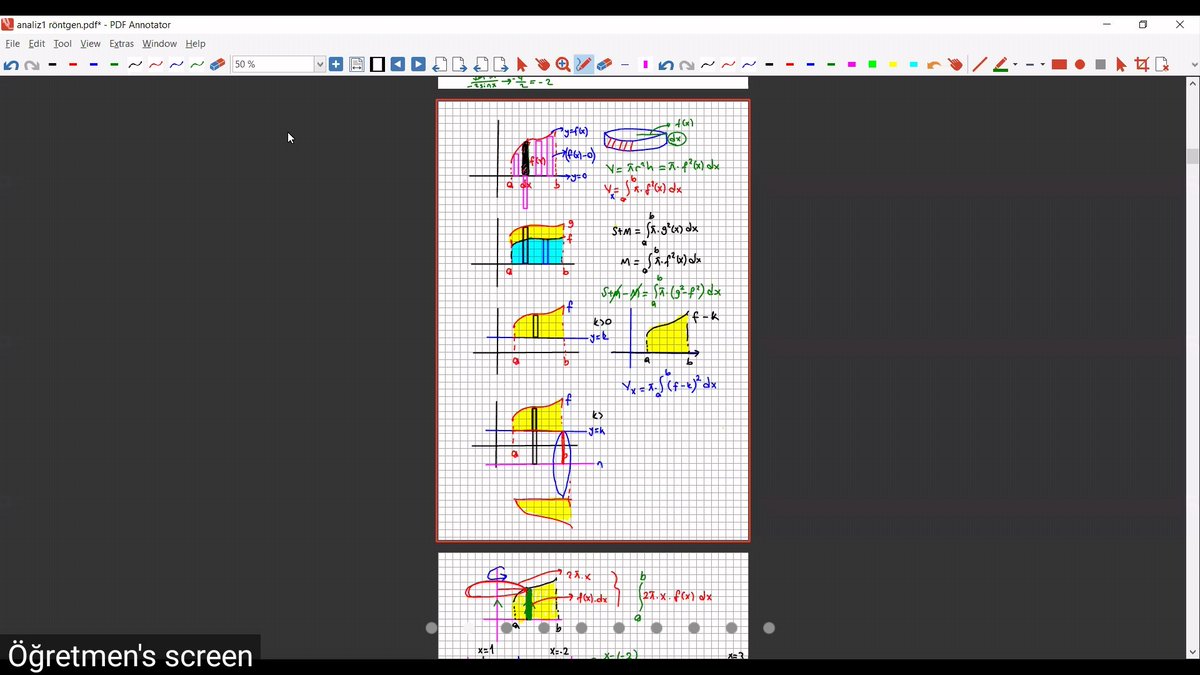Open the Edit menu

37,44
